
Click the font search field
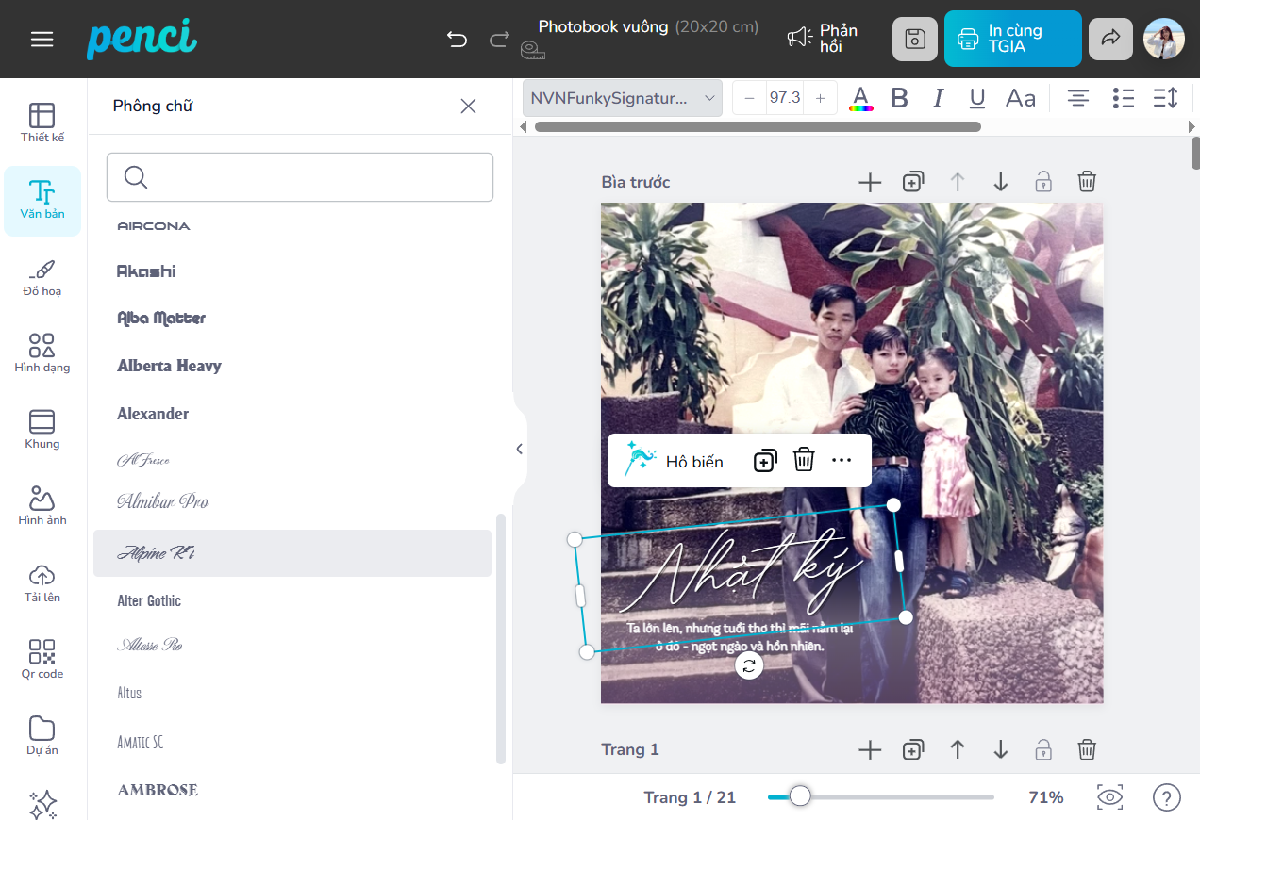click(300, 178)
